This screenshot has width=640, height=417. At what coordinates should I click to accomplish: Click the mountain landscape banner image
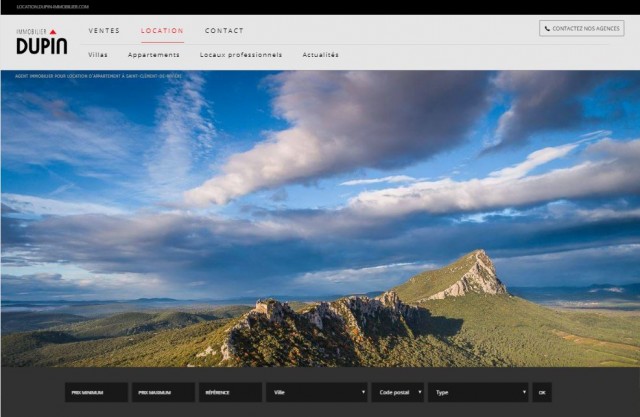(320, 218)
